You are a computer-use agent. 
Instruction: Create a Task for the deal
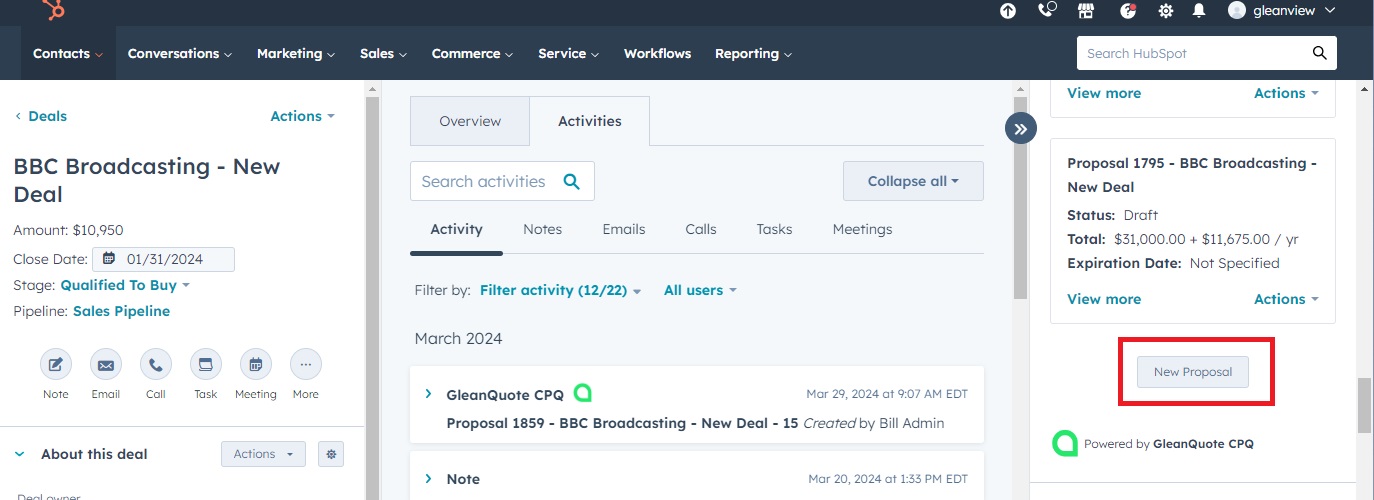point(206,365)
